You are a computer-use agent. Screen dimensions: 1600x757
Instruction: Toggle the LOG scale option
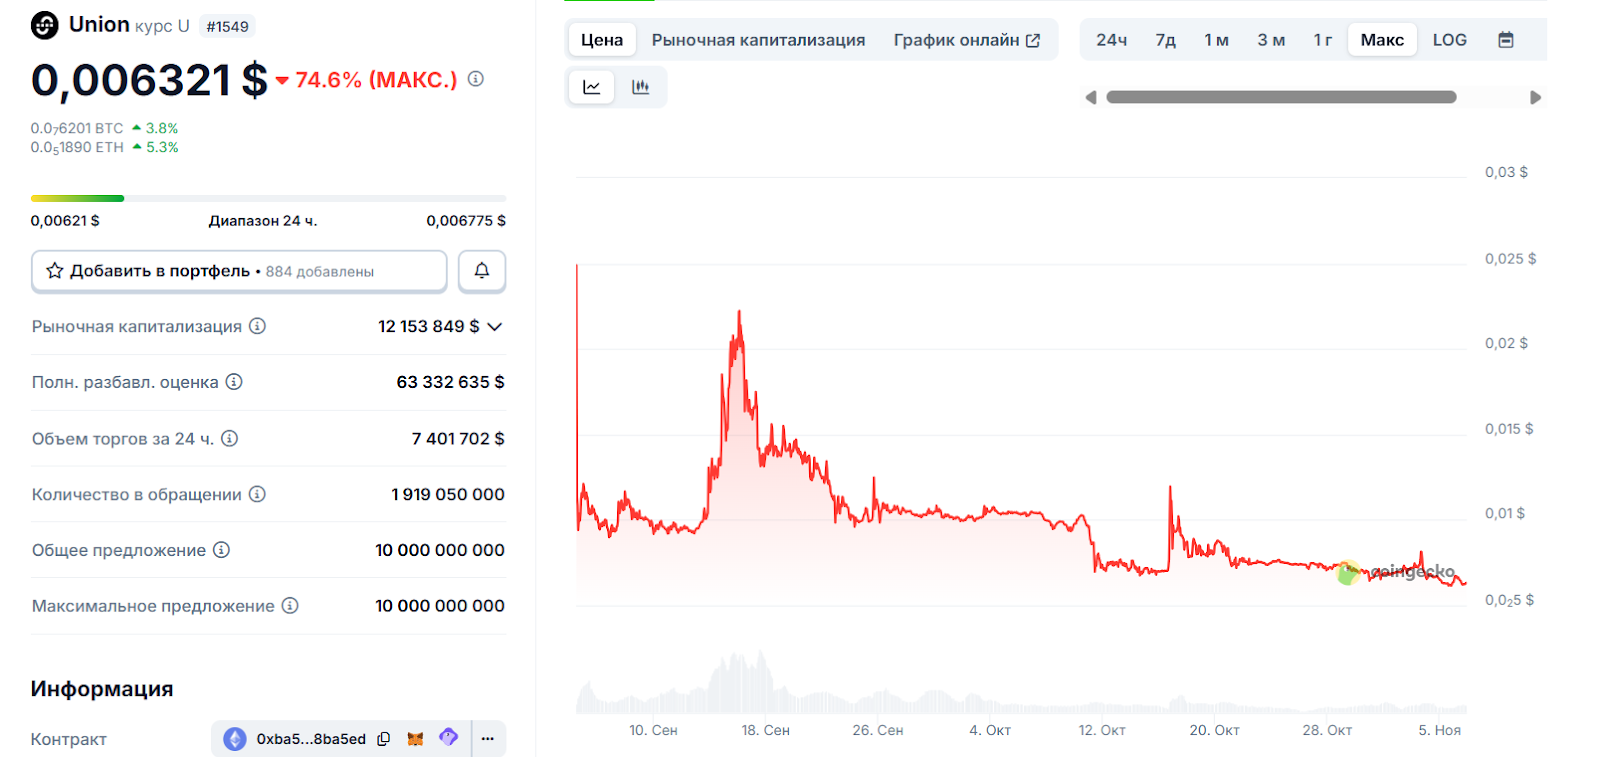click(1449, 40)
